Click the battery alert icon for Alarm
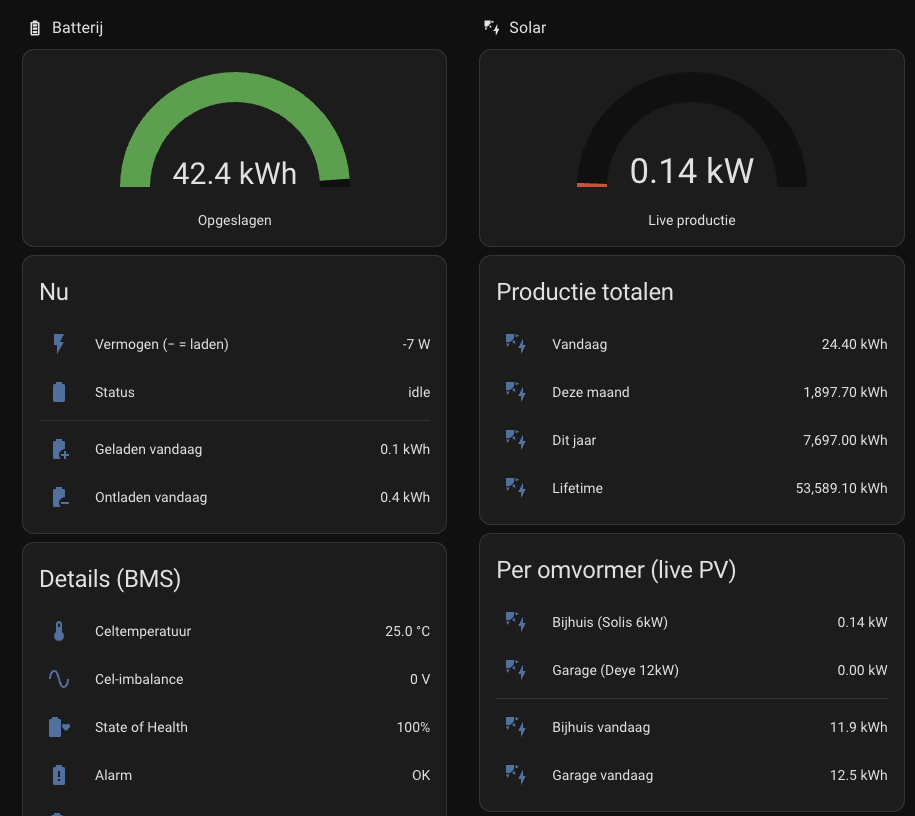915x816 pixels. coord(59,775)
